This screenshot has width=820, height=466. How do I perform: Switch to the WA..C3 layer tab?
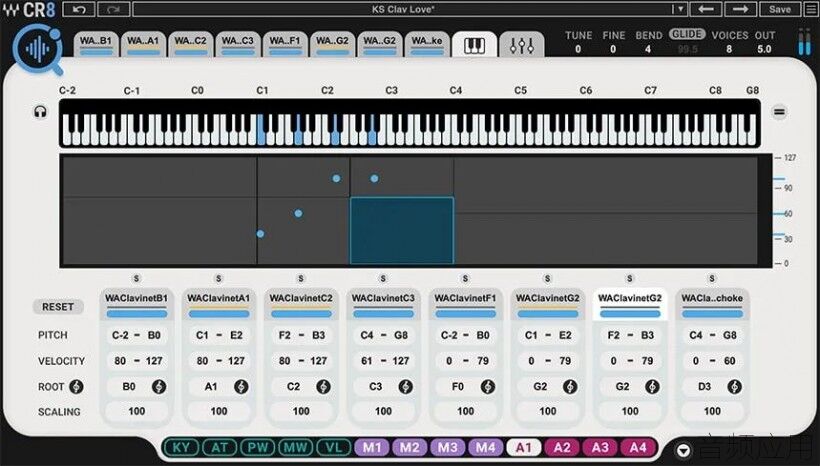(237, 44)
